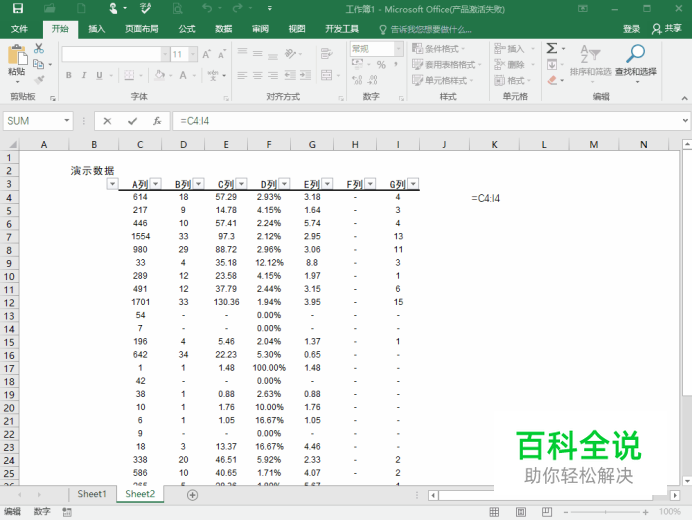
Task: Switch to Page Layout view icon
Action: point(521,512)
